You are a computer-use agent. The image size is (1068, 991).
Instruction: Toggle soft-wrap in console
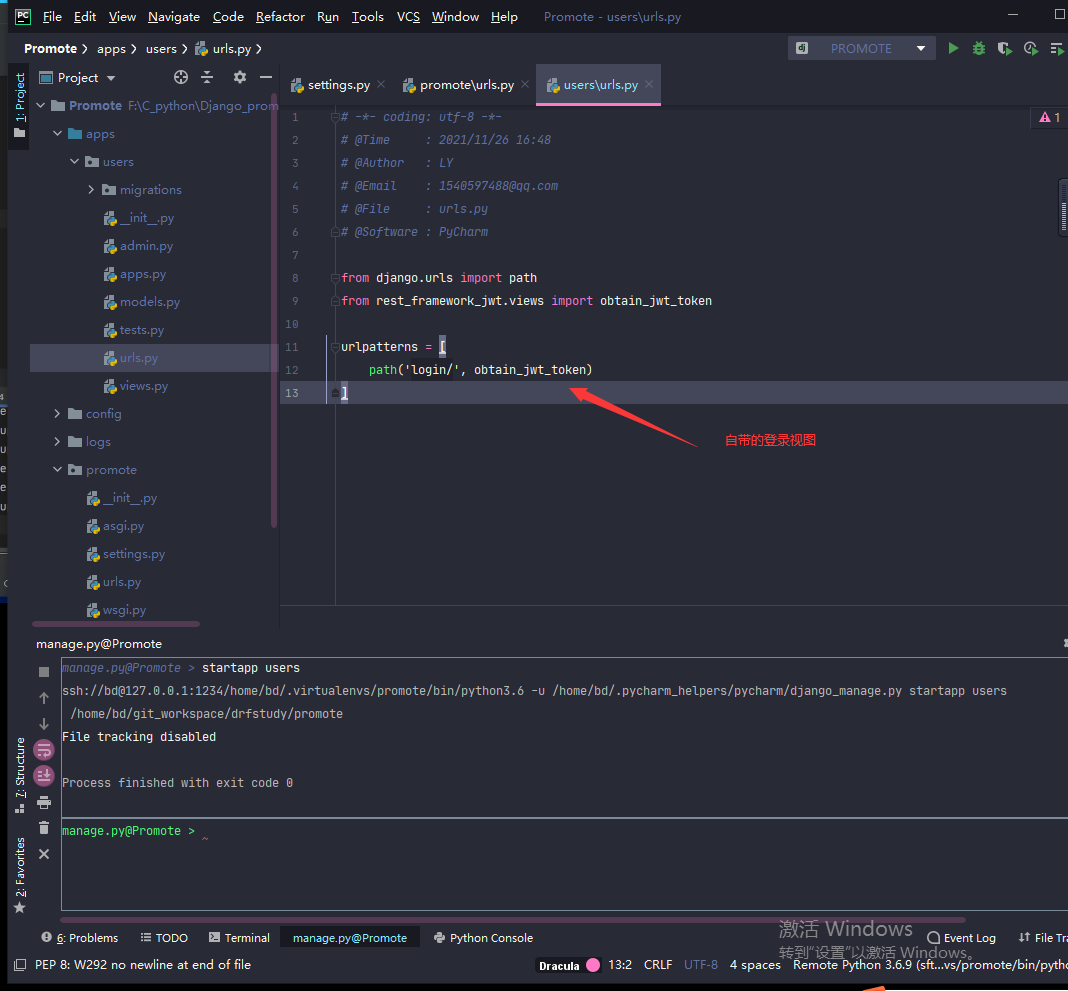pyautogui.click(x=44, y=750)
